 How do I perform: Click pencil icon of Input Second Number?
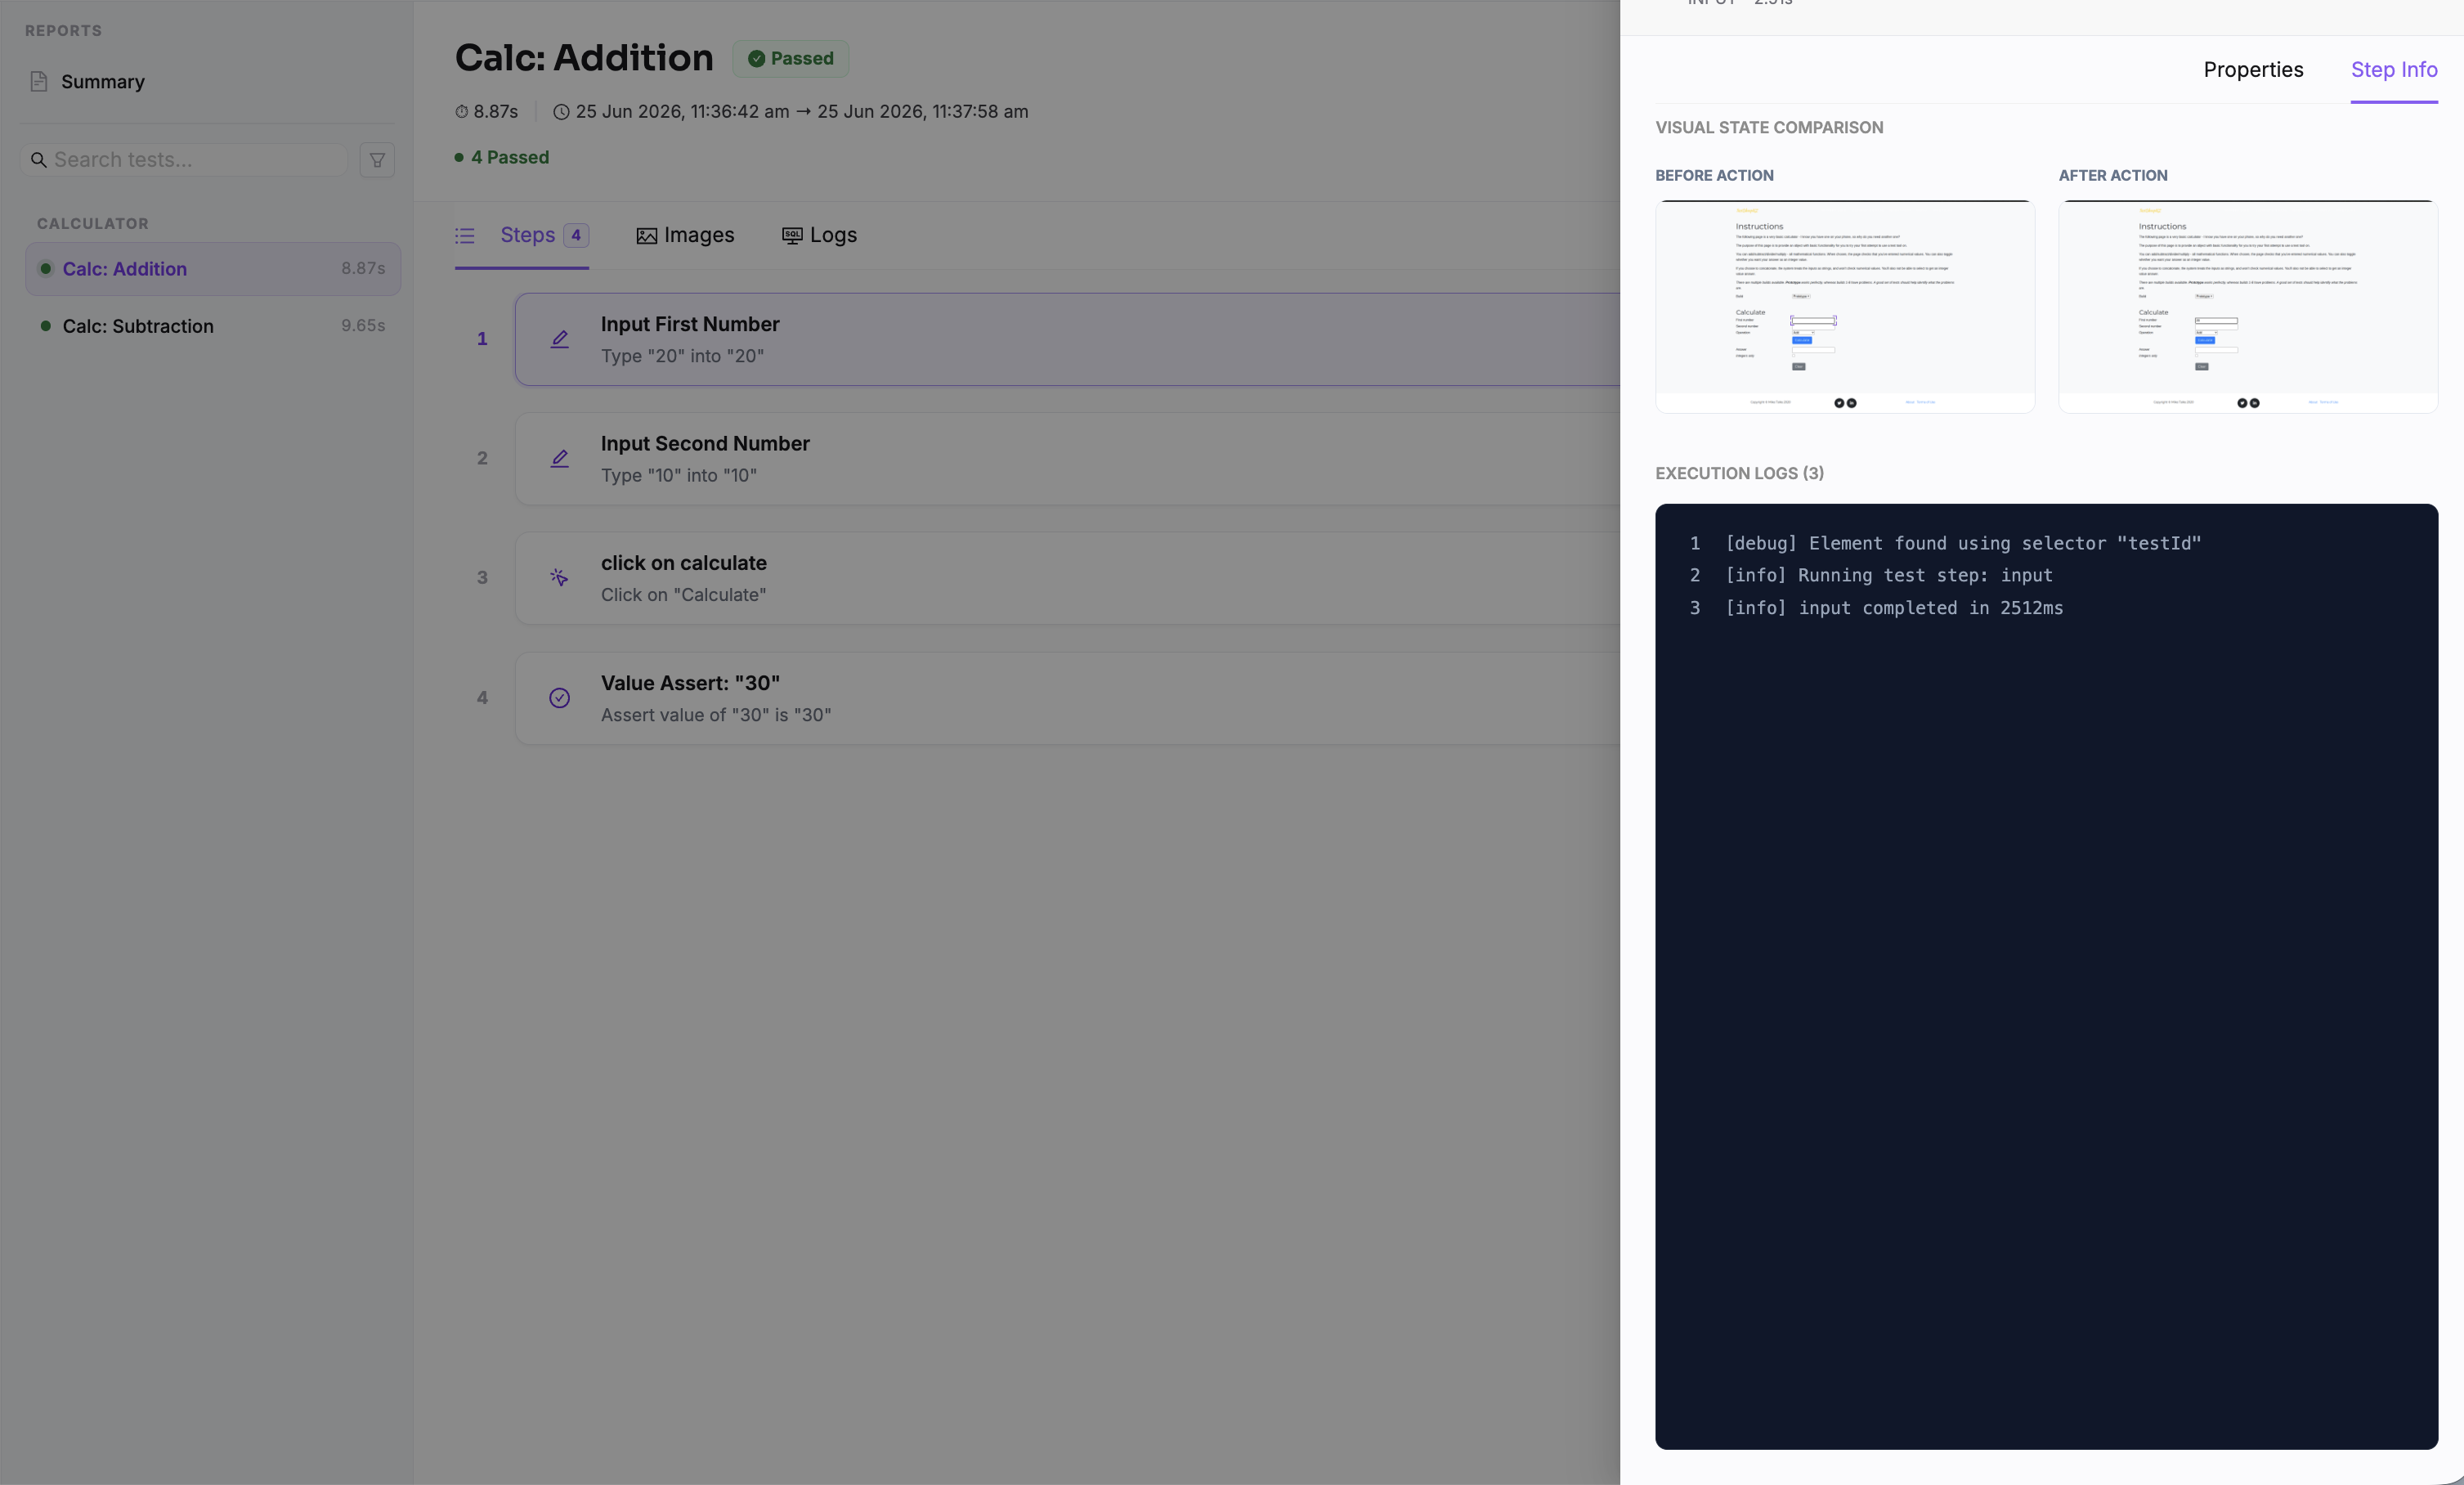560,458
